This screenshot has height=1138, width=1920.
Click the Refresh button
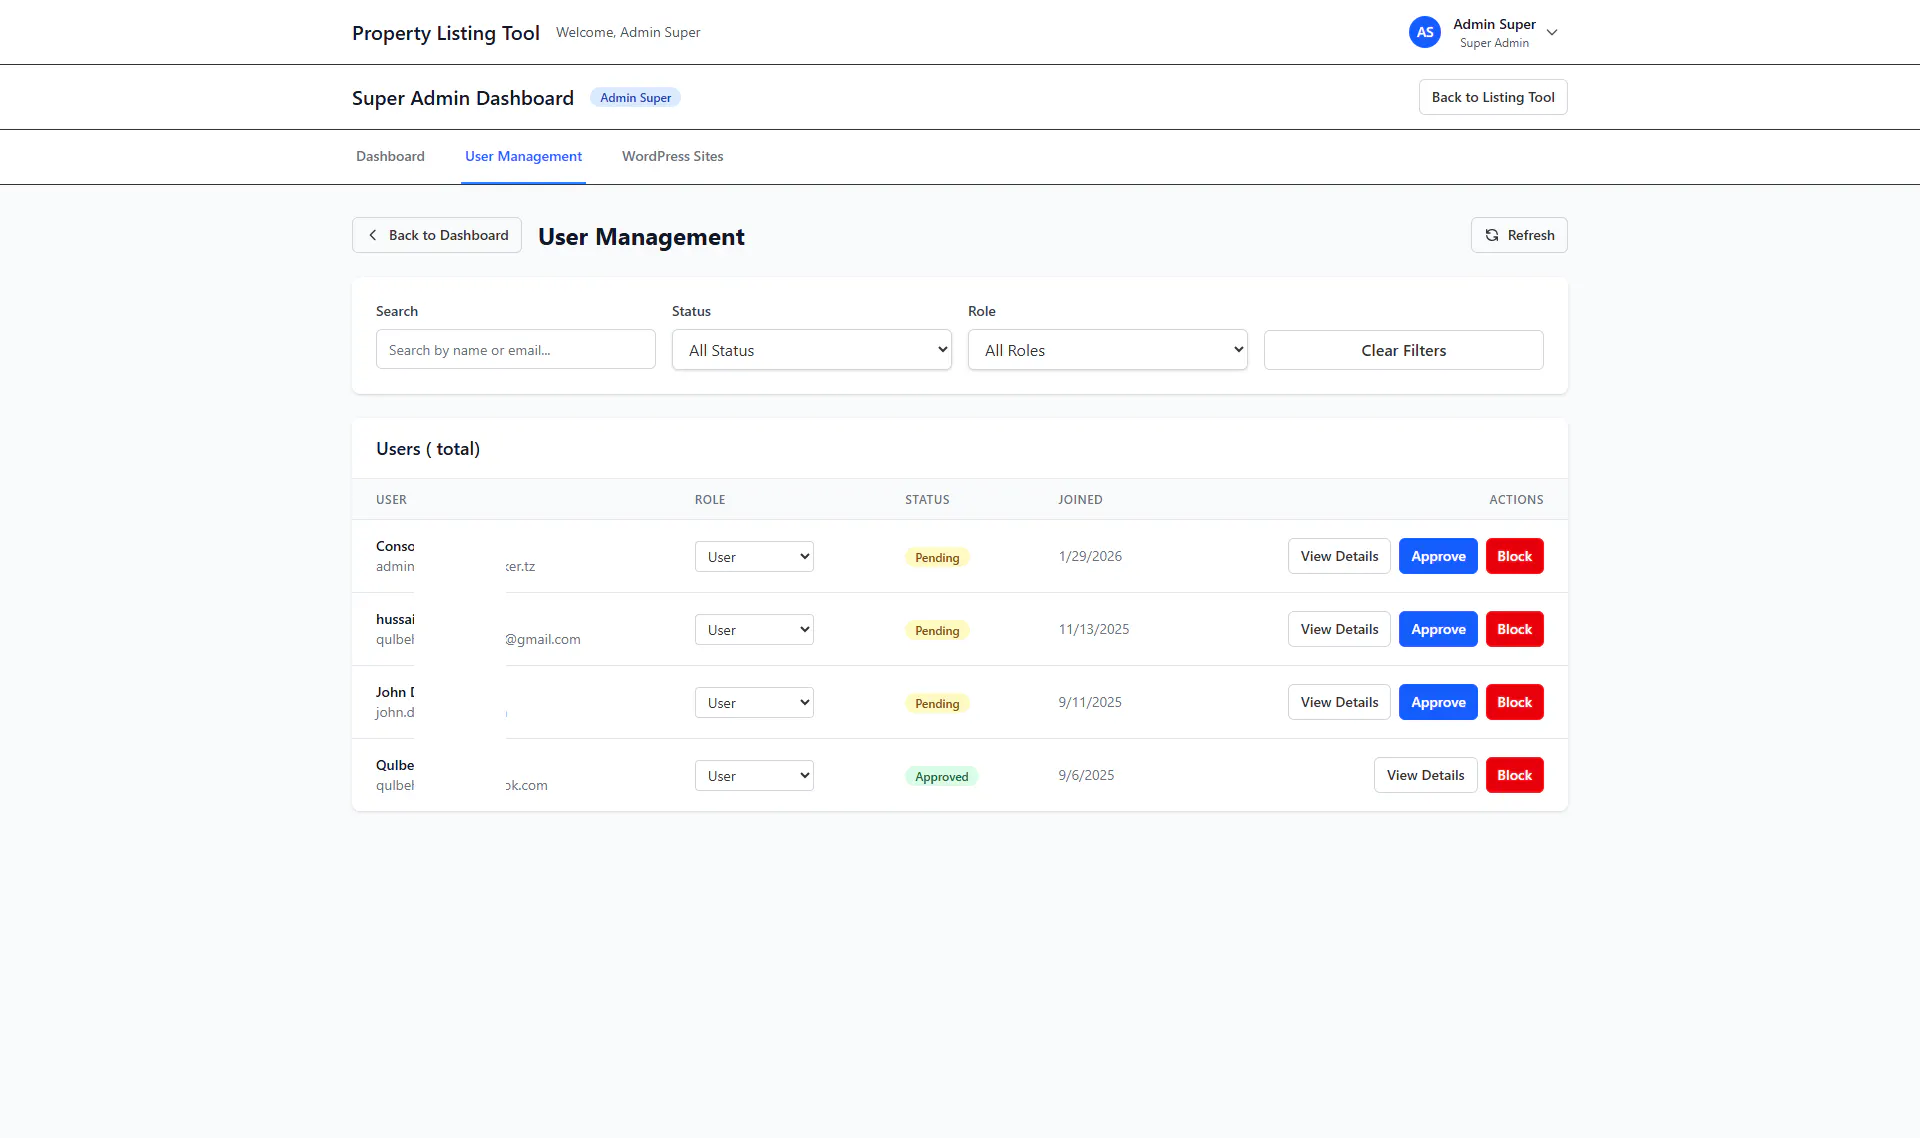1519,235
